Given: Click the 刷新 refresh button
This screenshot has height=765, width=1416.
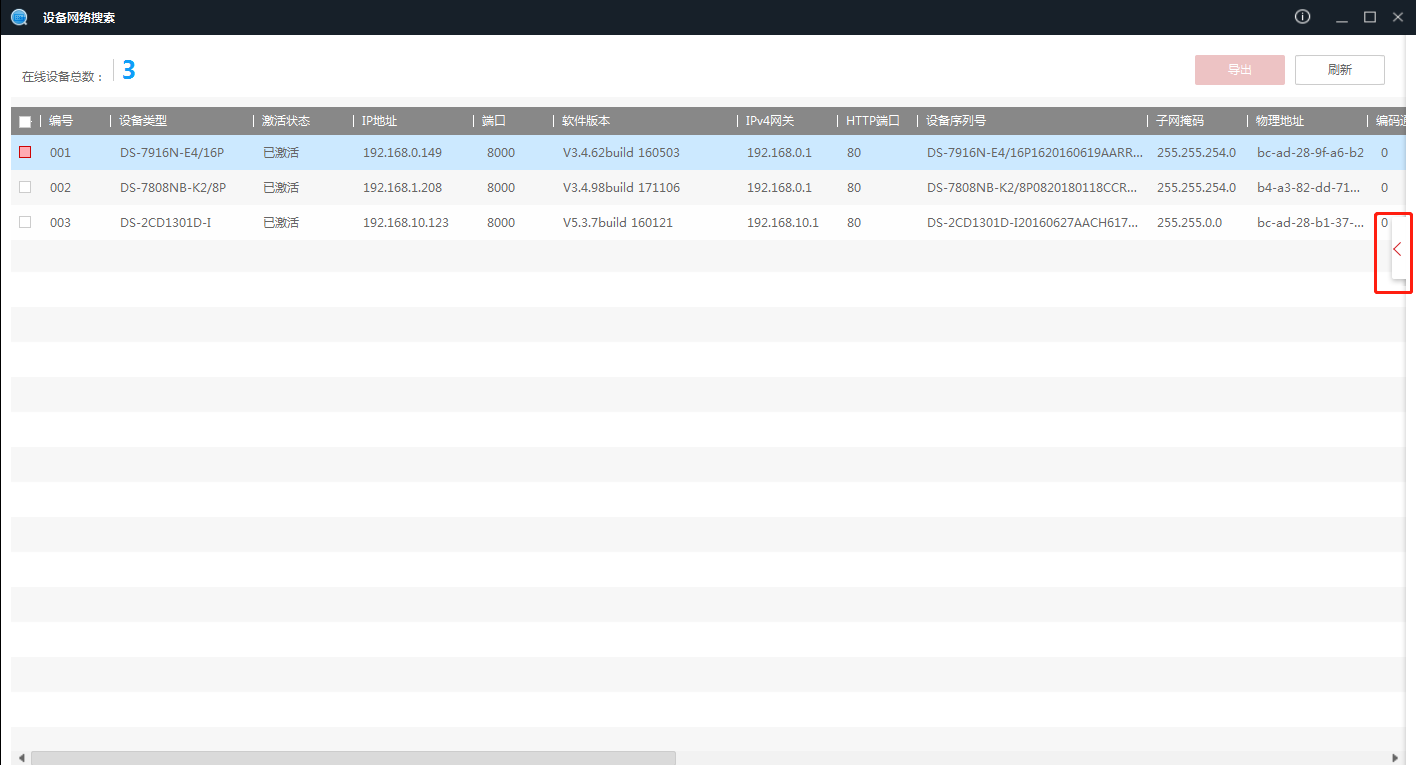Looking at the screenshot, I should point(1339,70).
